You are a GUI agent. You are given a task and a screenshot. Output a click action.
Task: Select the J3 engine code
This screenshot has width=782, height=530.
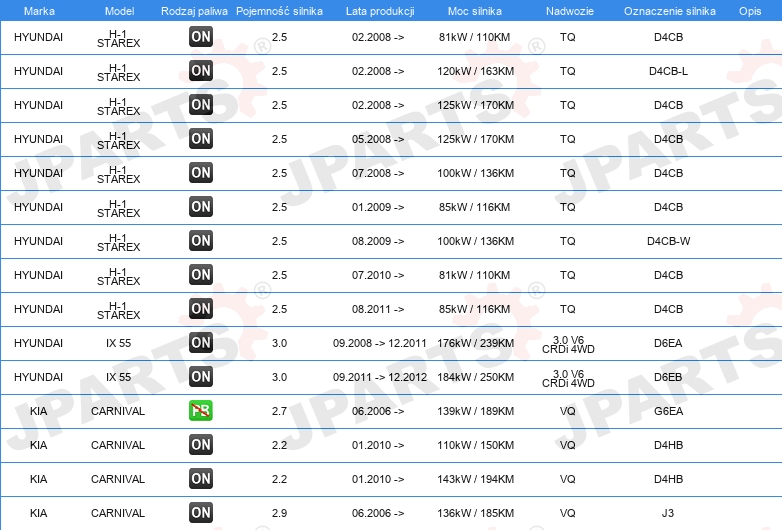tap(668, 513)
